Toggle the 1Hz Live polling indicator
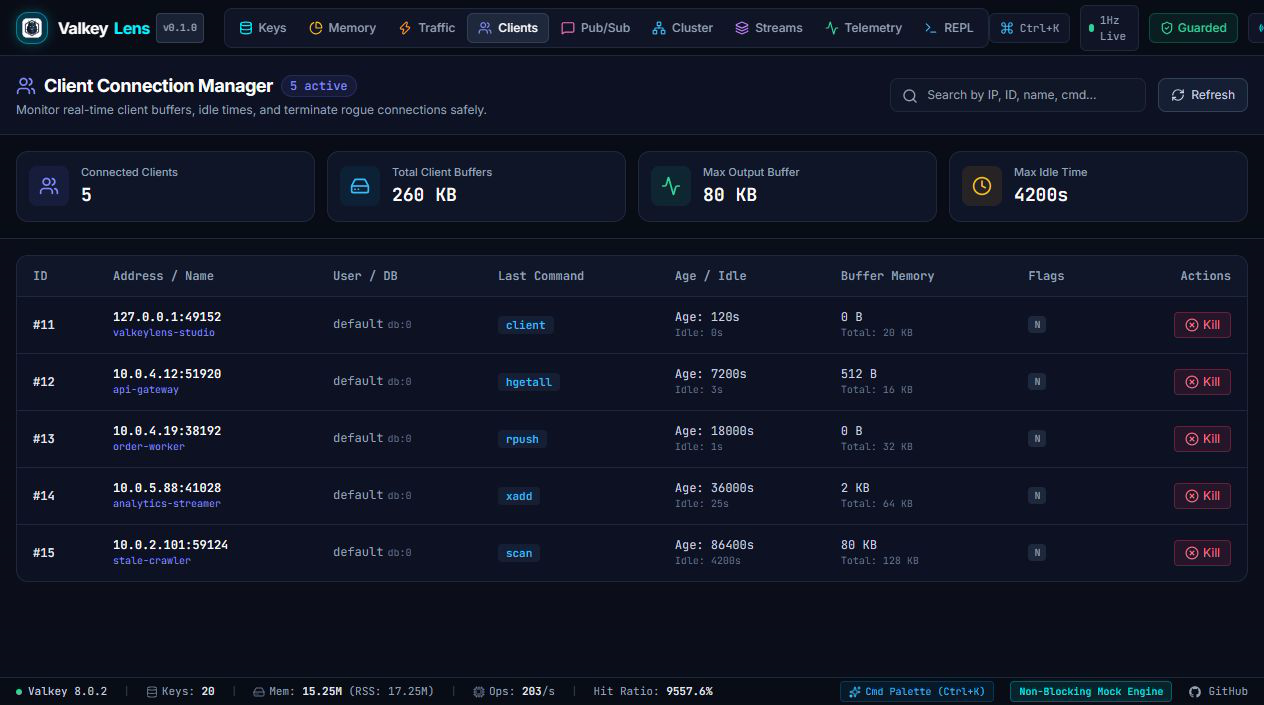This screenshot has width=1264, height=705. click(x=1109, y=28)
